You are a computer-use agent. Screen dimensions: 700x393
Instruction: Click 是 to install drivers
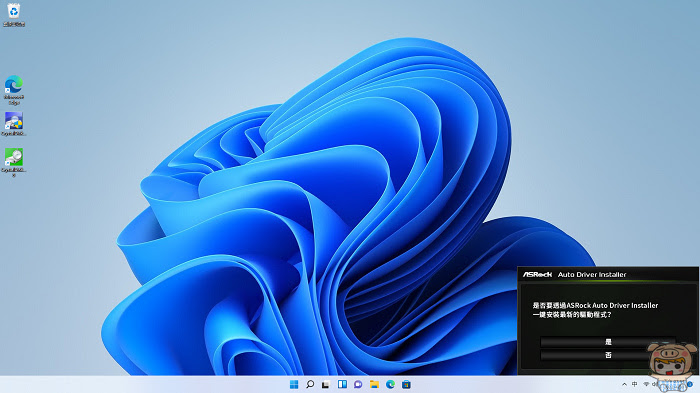[x=608, y=342]
